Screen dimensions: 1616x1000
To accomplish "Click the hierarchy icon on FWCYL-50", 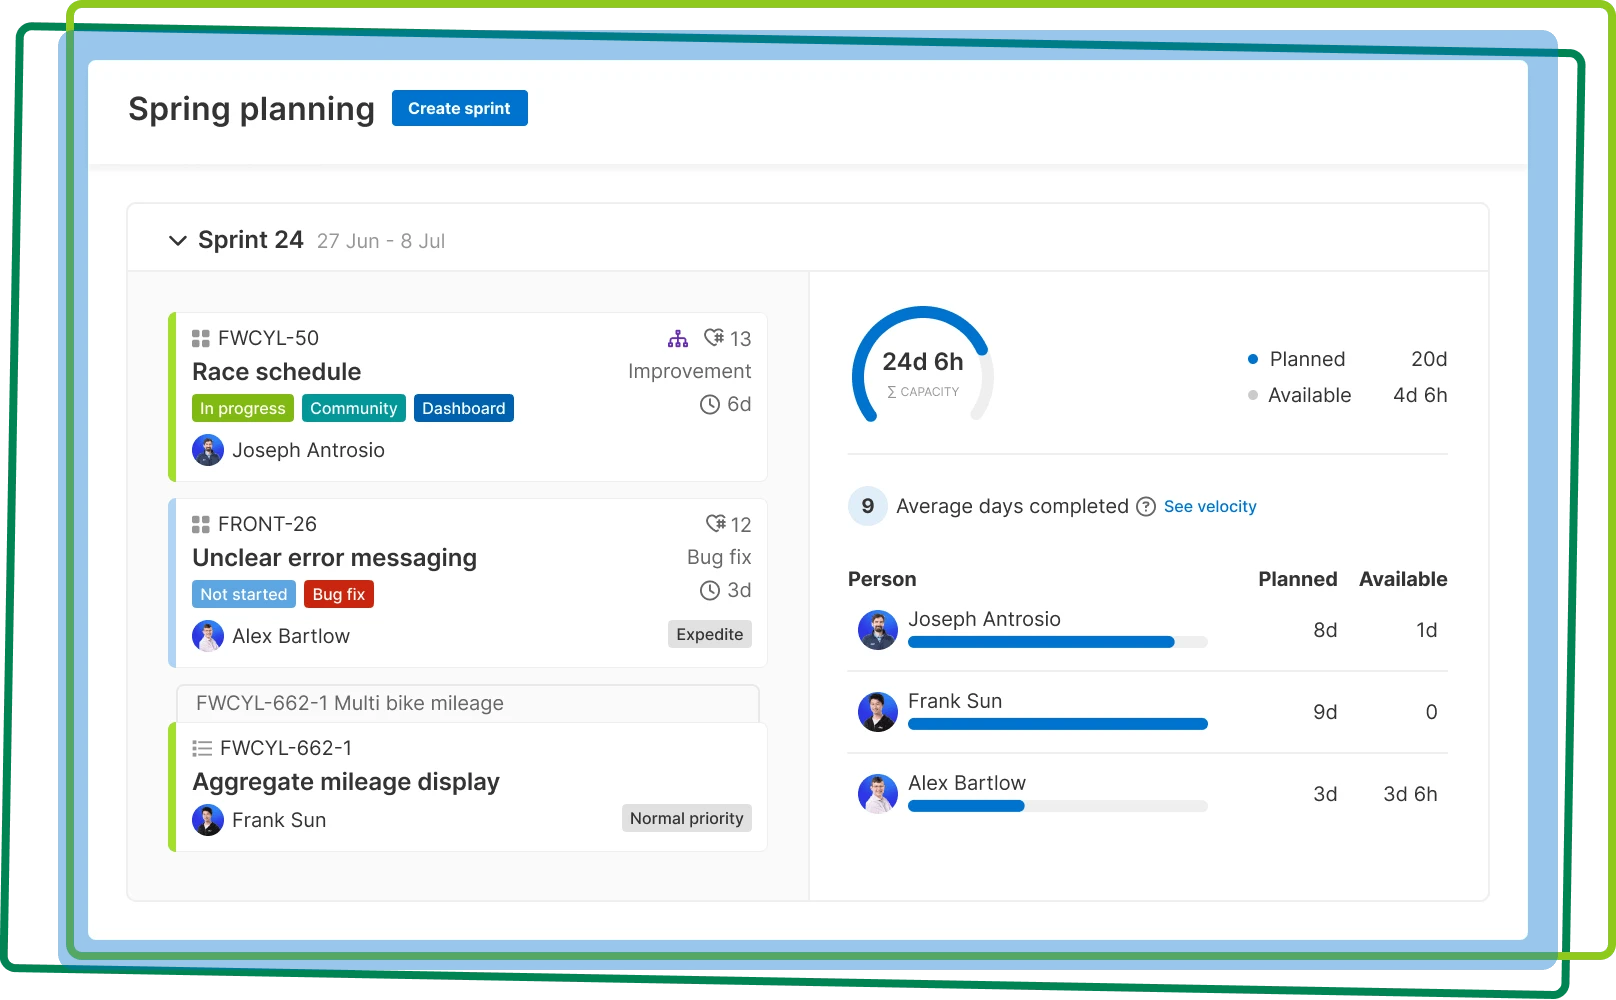I will click(x=678, y=338).
